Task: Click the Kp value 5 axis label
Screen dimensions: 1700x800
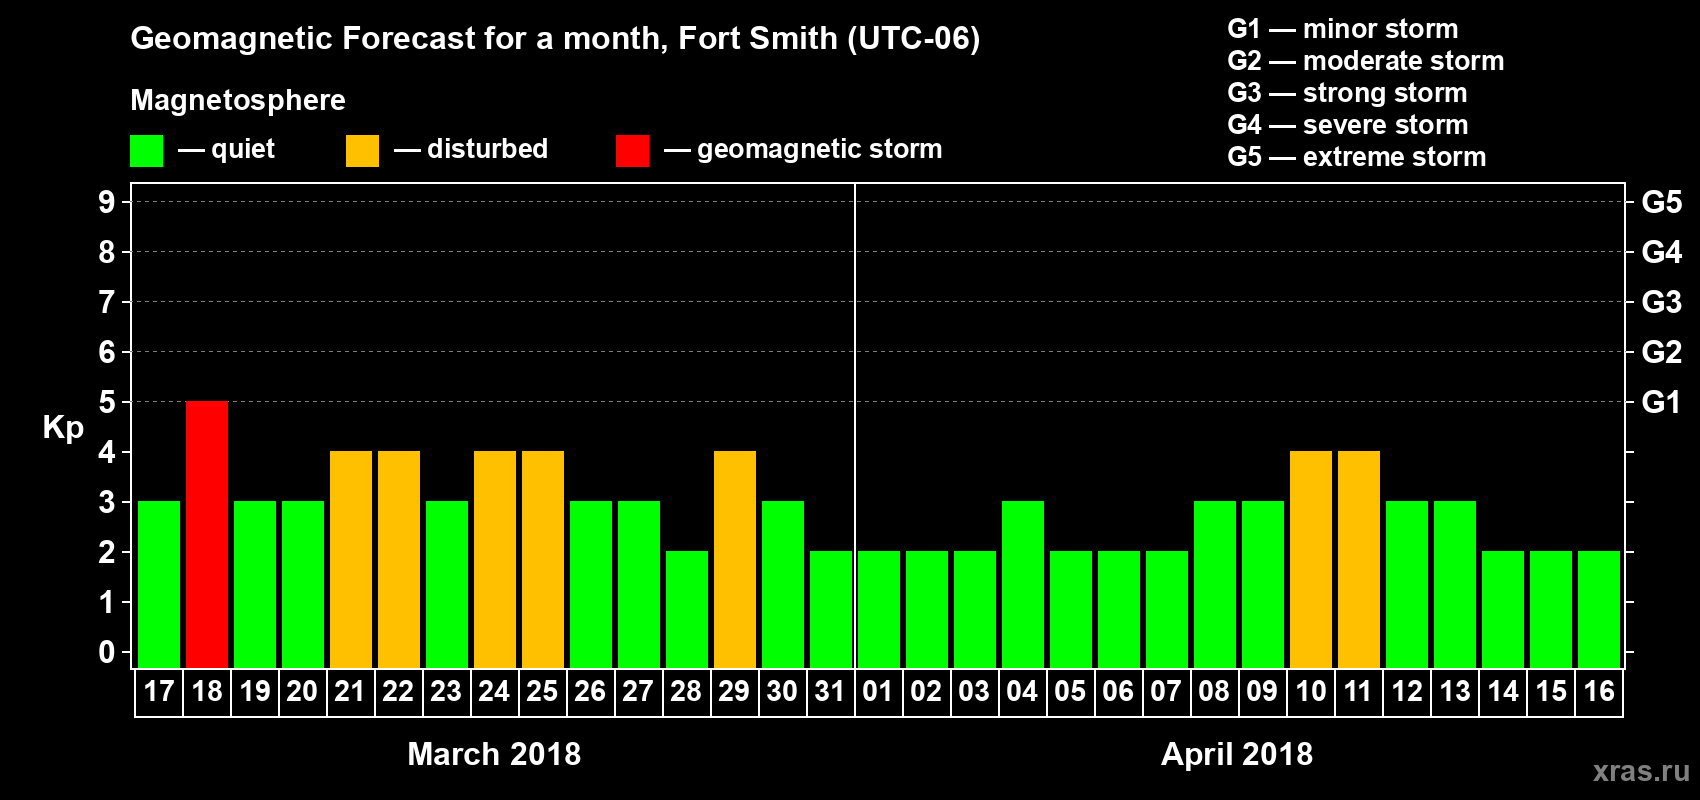Action: tap(107, 402)
